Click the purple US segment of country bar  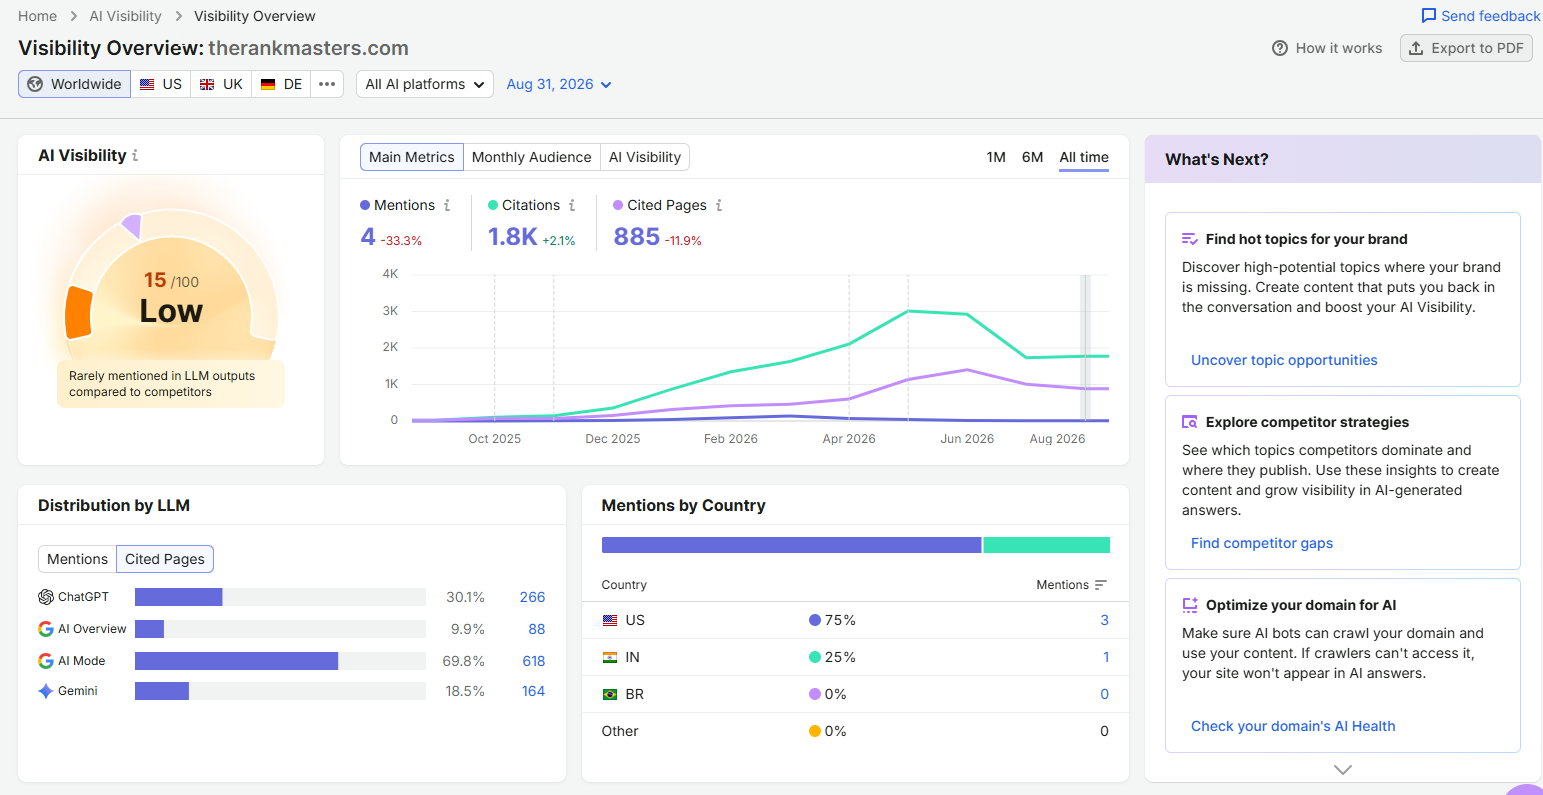(x=791, y=545)
